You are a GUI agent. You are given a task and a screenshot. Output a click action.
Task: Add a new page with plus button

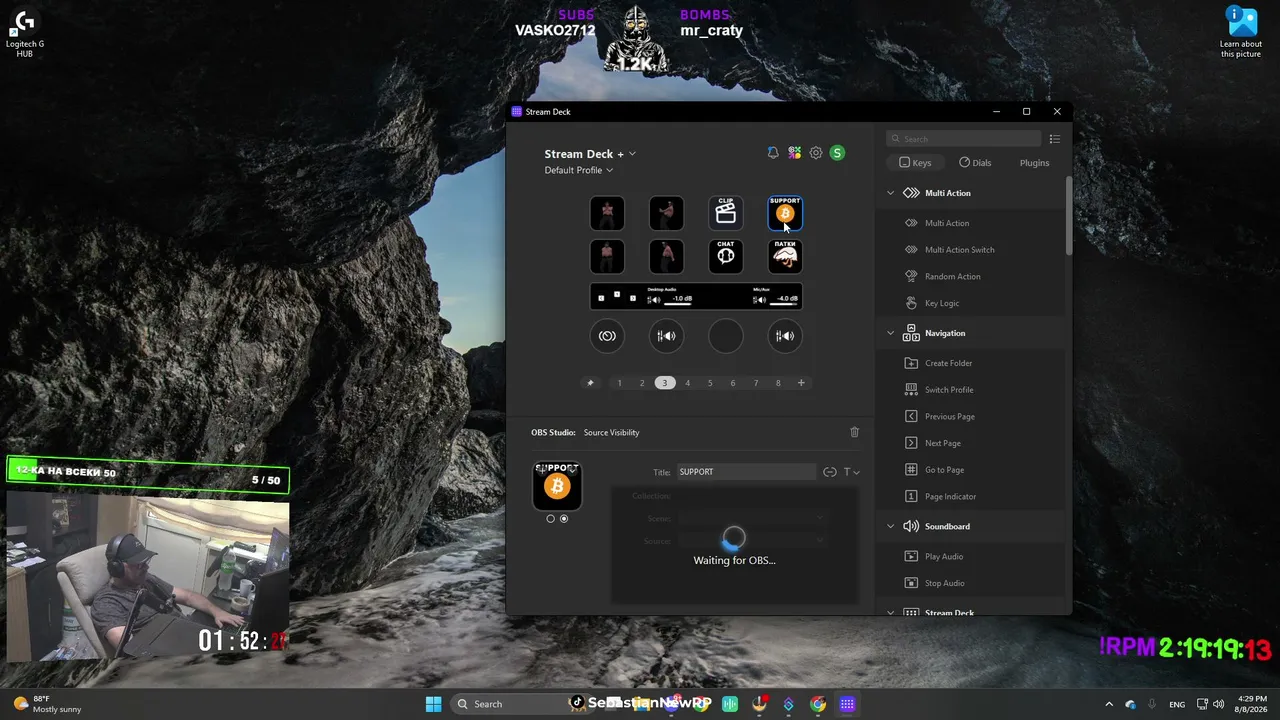tap(801, 383)
